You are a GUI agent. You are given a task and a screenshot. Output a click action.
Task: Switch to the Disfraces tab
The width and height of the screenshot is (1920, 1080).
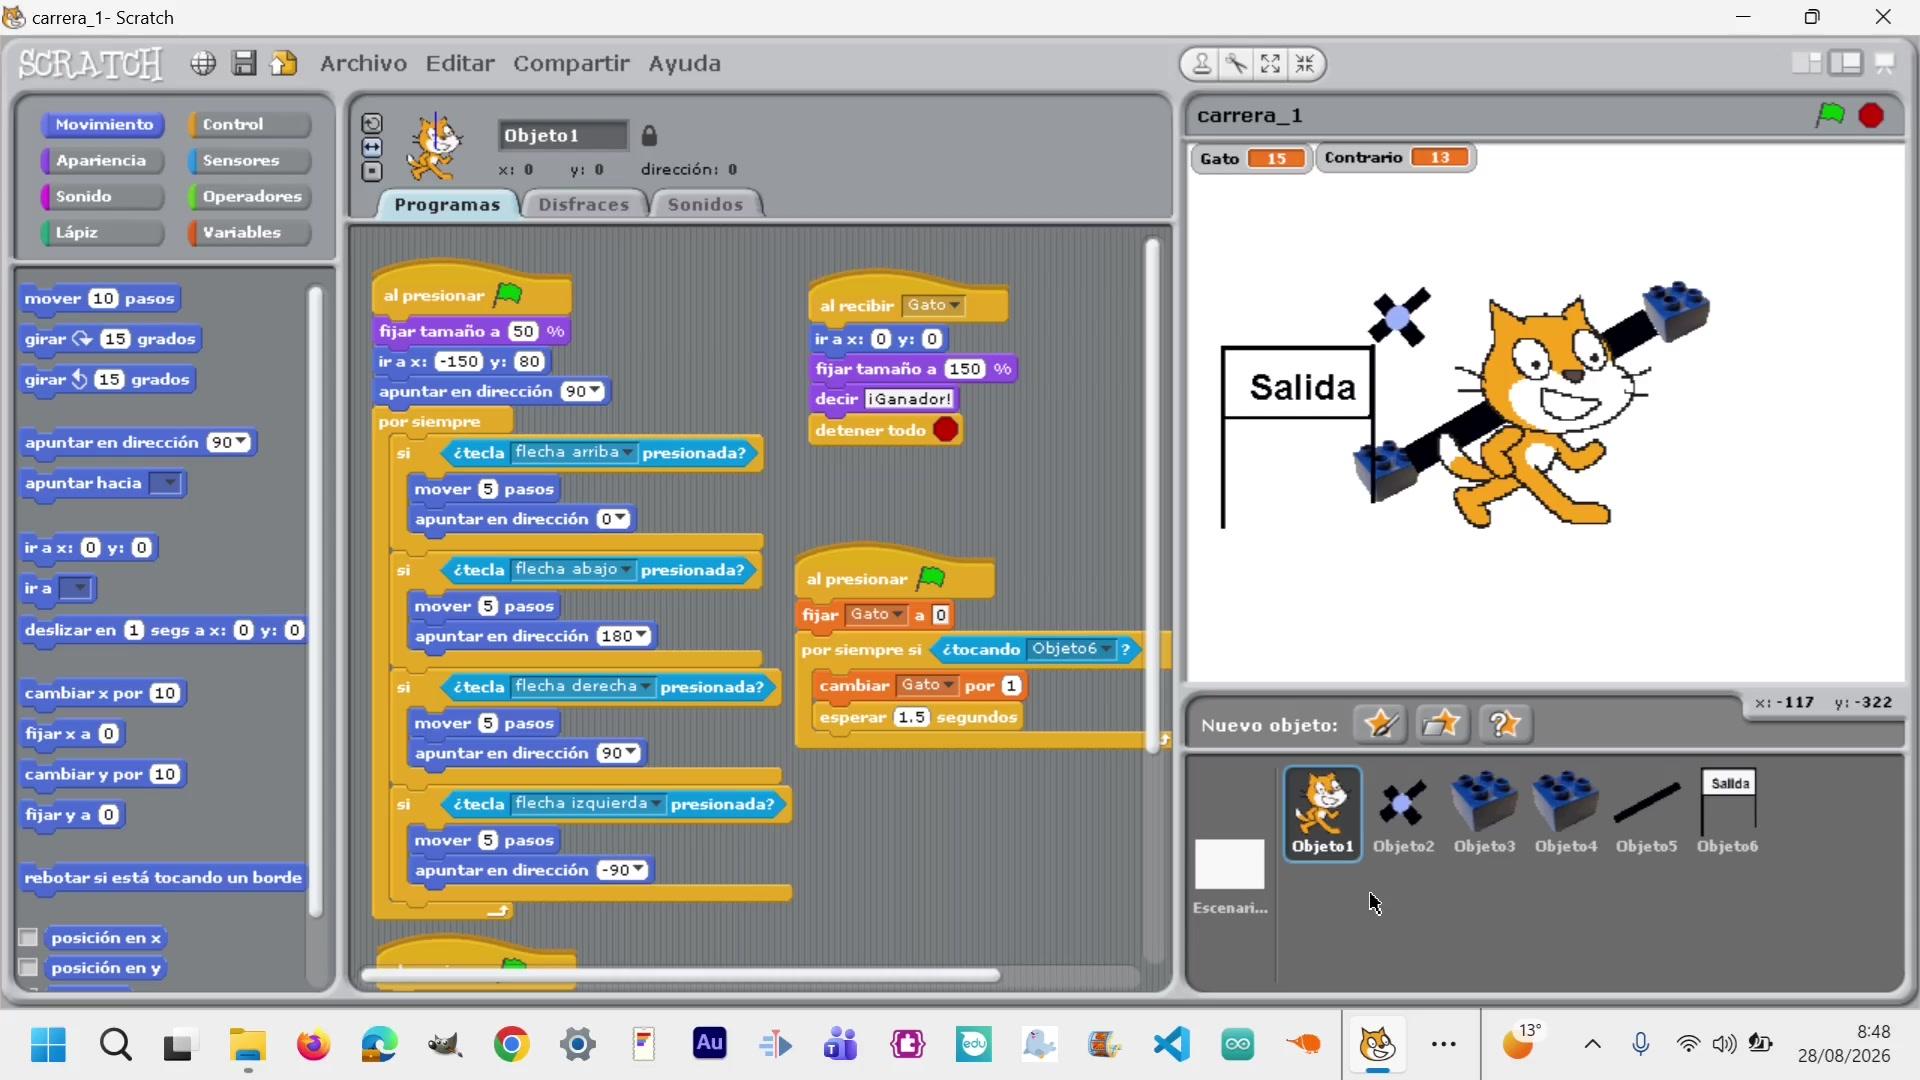[x=584, y=204]
